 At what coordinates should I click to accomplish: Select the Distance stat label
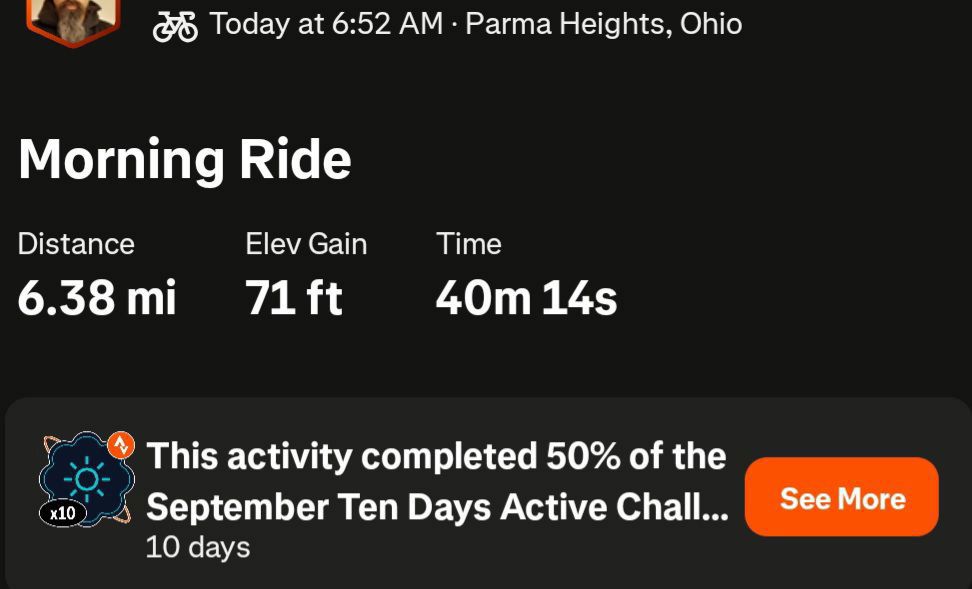tap(76, 244)
